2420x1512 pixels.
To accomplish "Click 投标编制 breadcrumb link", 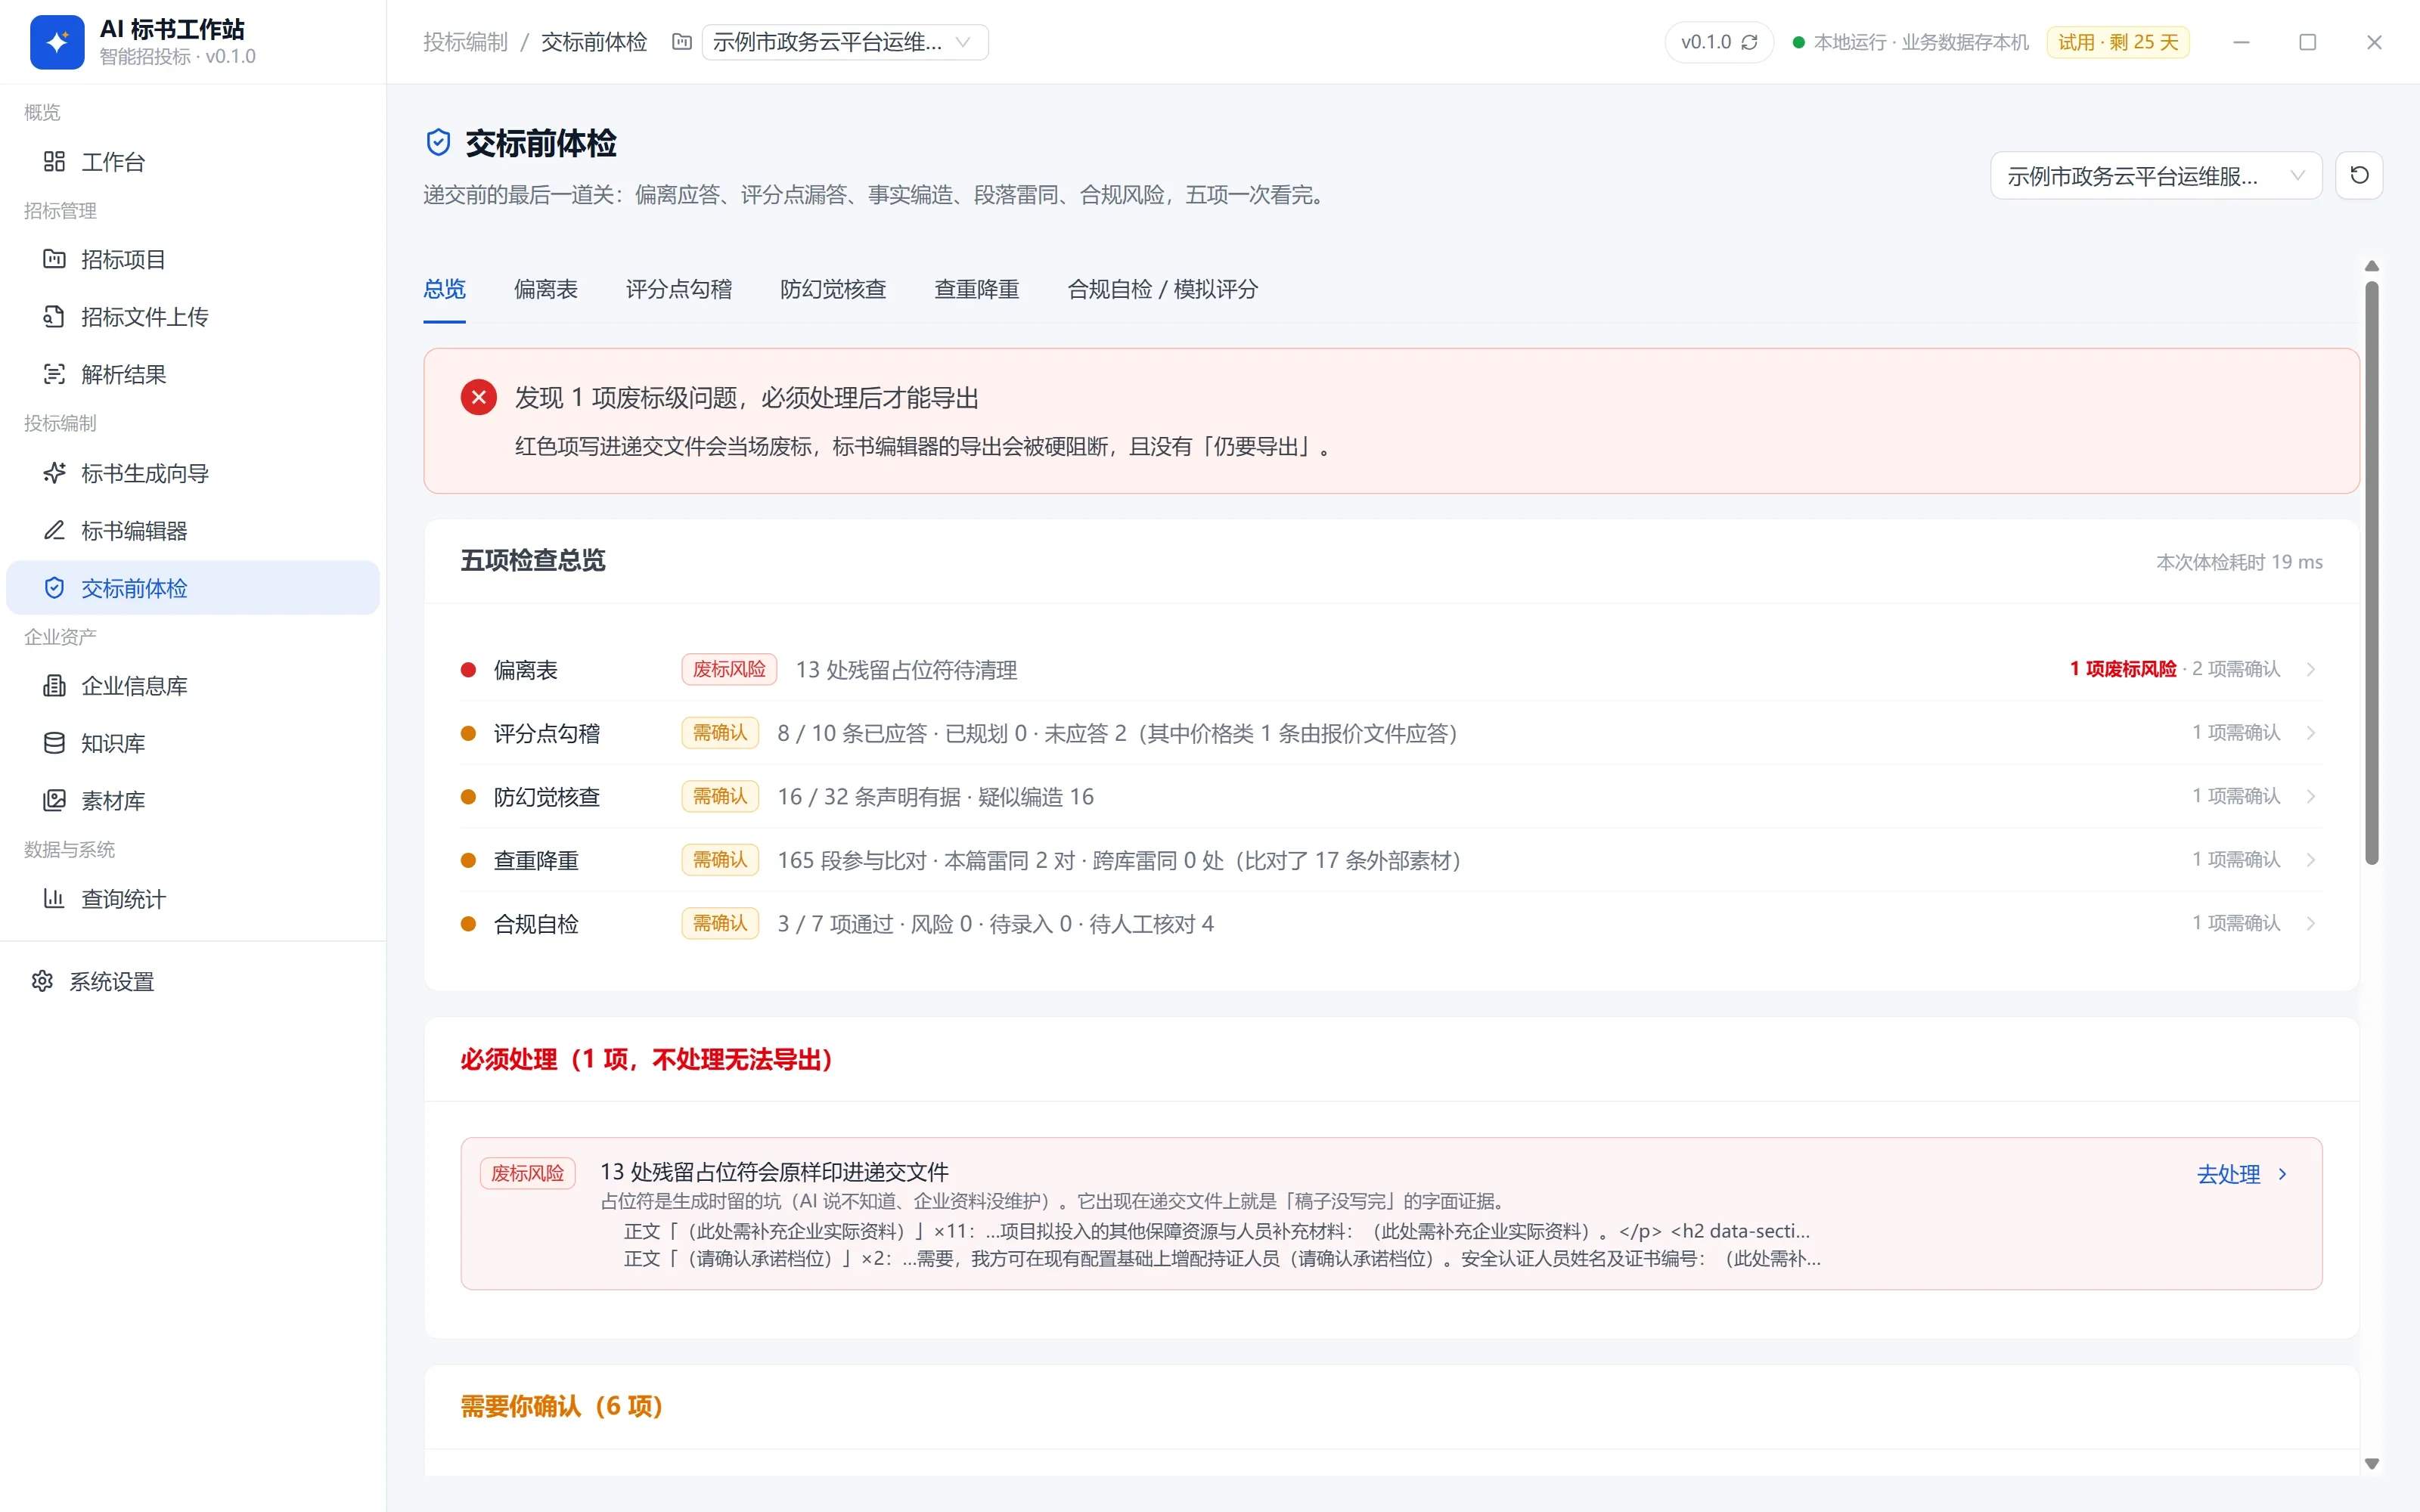I will point(465,42).
